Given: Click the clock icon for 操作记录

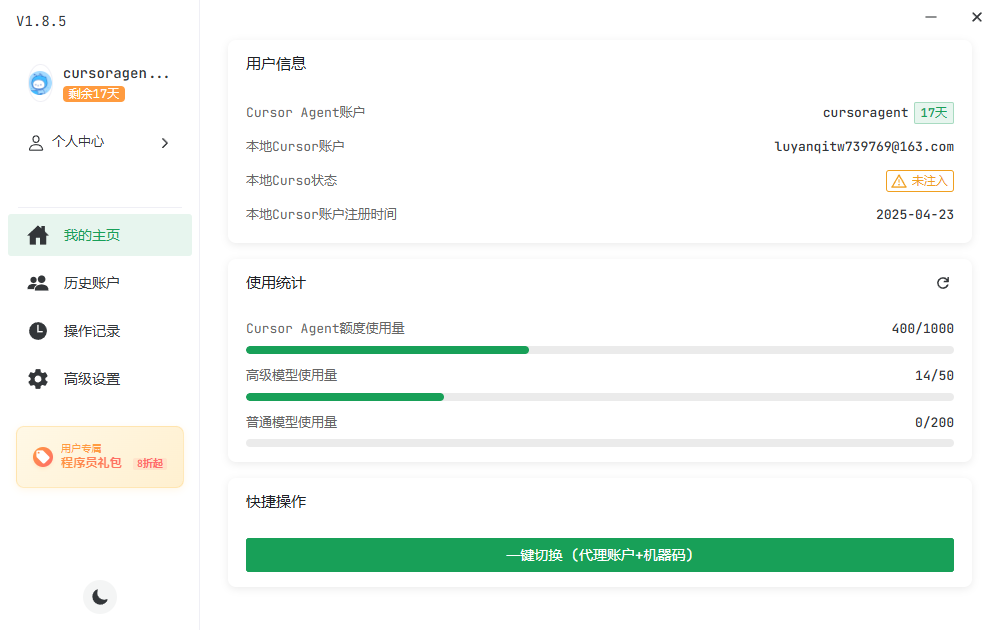Looking at the screenshot, I should pos(38,331).
